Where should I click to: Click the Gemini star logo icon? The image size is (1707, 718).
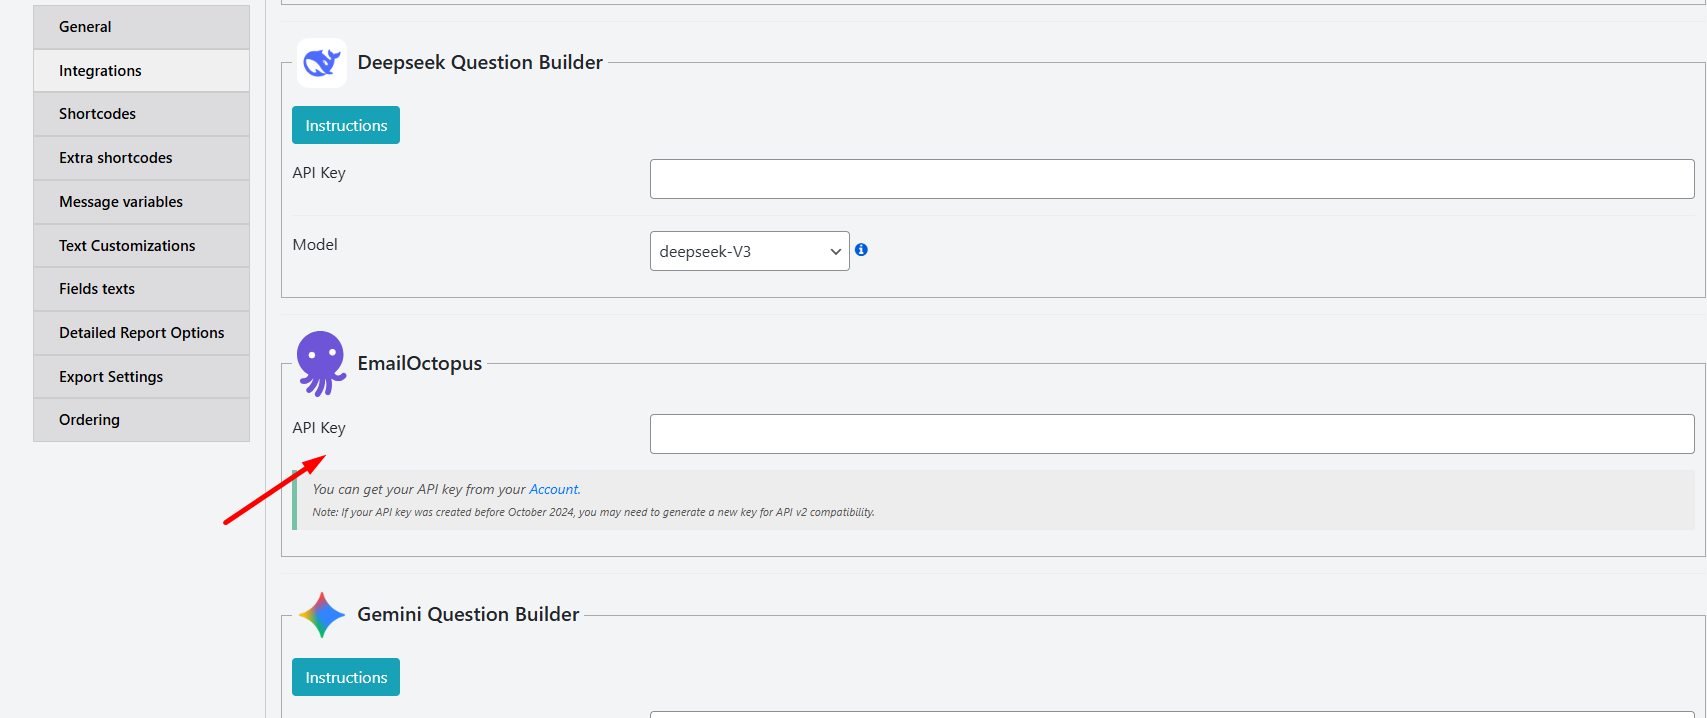322,615
